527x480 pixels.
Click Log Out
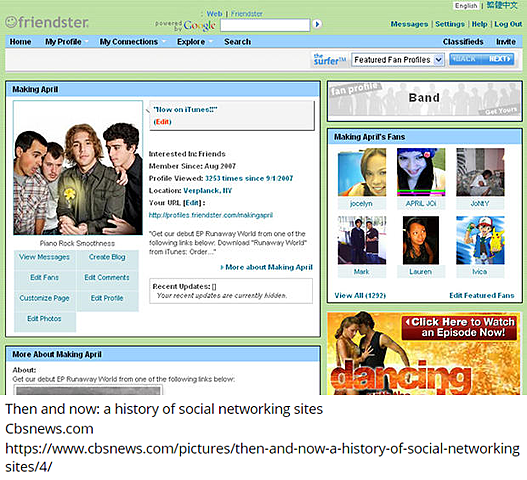click(508, 24)
